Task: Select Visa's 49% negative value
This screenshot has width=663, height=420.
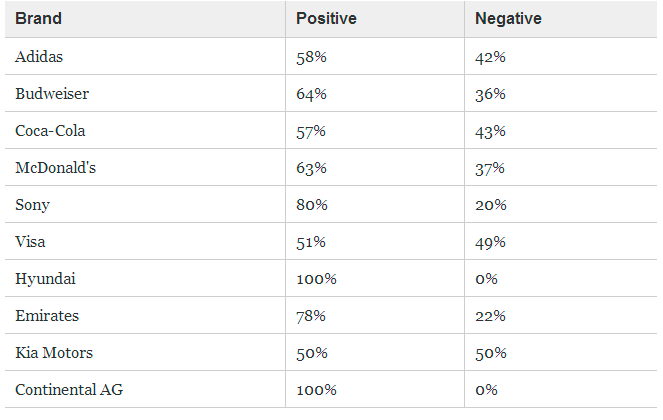Action: [x=490, y=241]
